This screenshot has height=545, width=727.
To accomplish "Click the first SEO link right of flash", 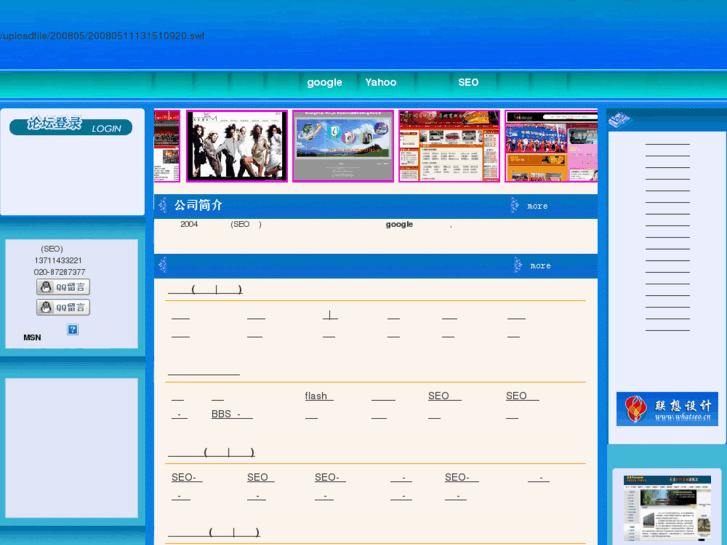I will [x=445, y=396].
